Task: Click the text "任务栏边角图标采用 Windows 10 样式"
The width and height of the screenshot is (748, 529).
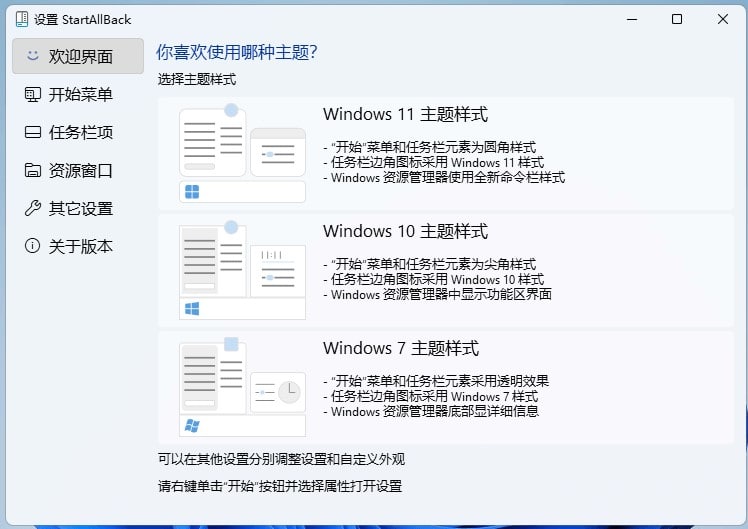Action: [x=437, y=280]
